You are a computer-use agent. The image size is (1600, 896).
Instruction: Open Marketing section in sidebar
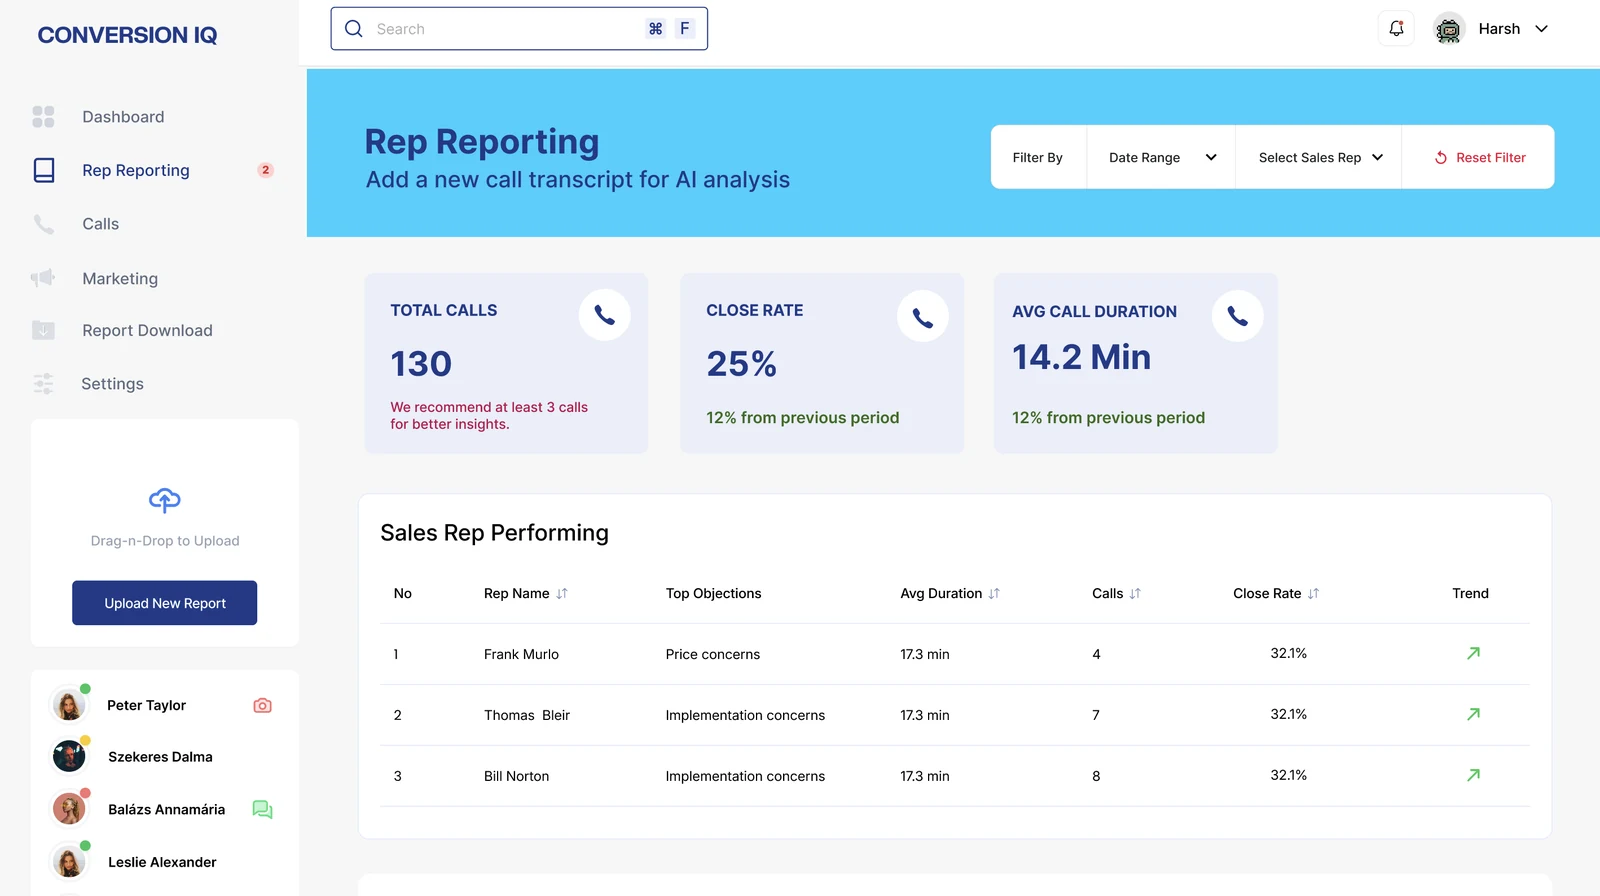120,279
